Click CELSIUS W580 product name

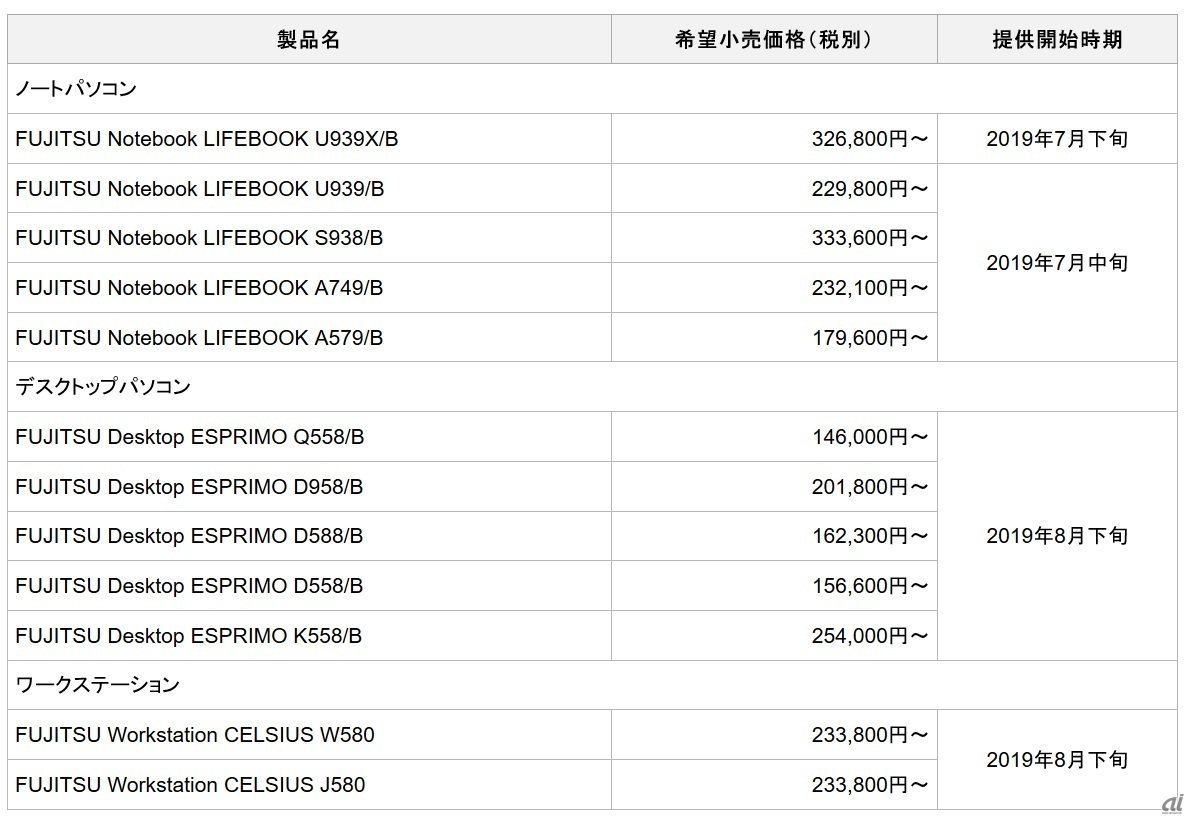pos(195,735)
